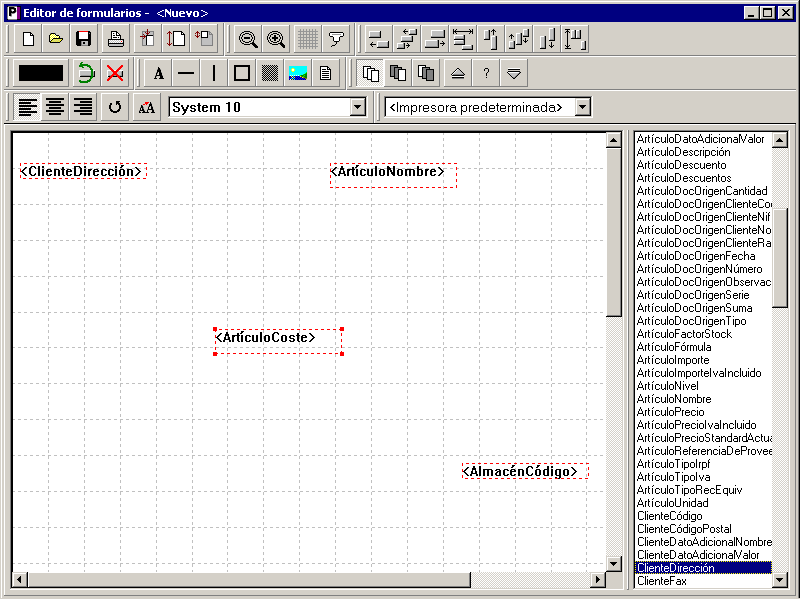
Task: Expand the Impresora predeterminada printer dropdown
Action: (583, 107)
